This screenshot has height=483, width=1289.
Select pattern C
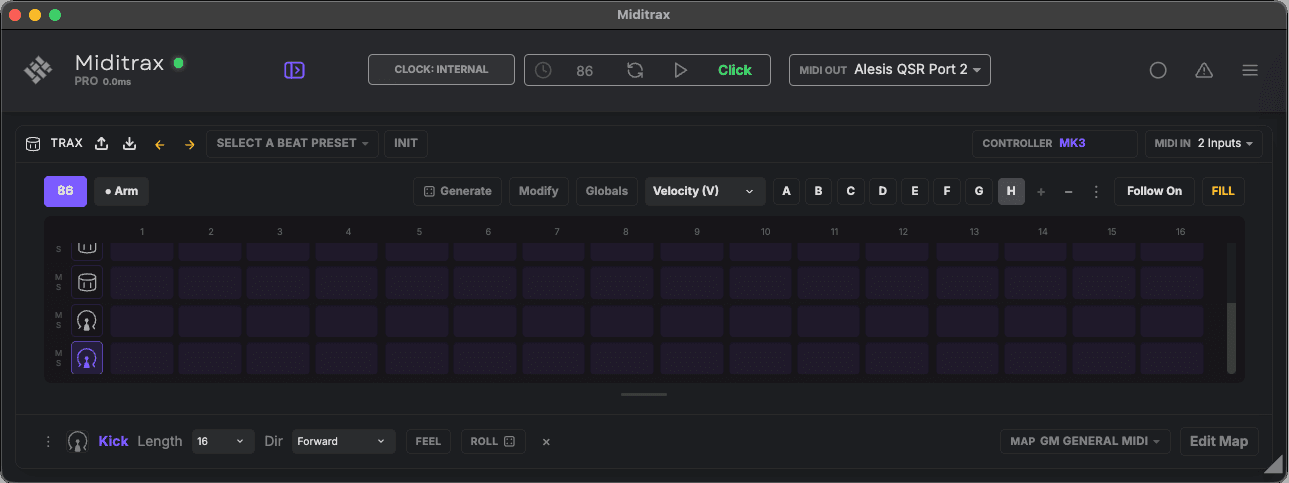pyautogui.click(x=850, y=191)
